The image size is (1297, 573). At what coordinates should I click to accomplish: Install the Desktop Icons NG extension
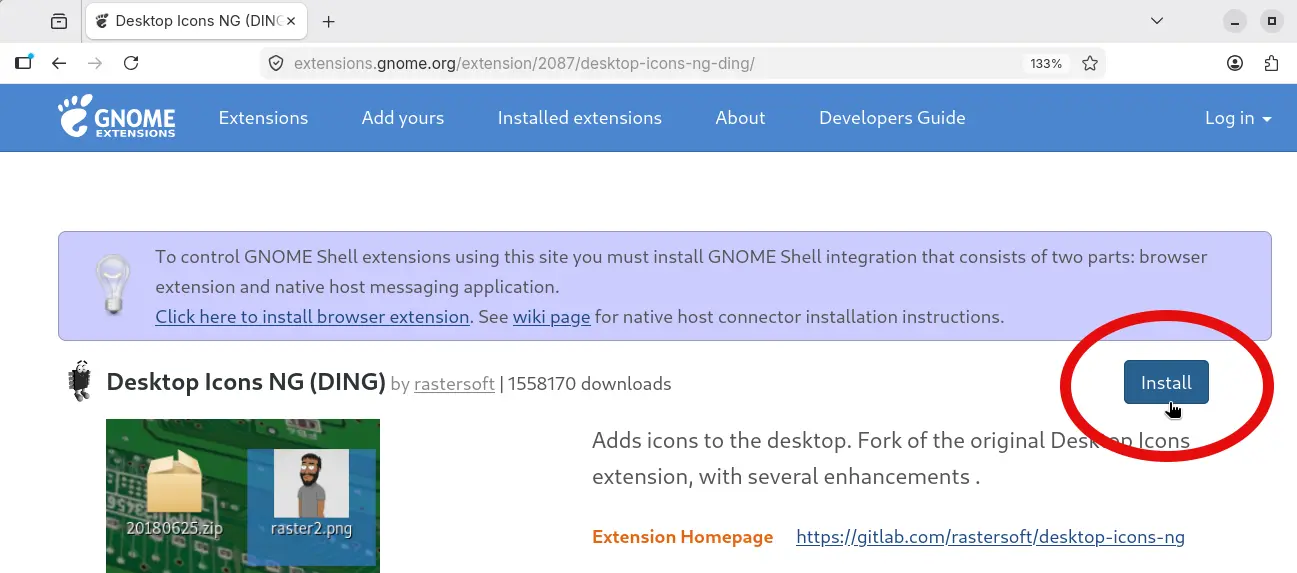(1166, 382)
